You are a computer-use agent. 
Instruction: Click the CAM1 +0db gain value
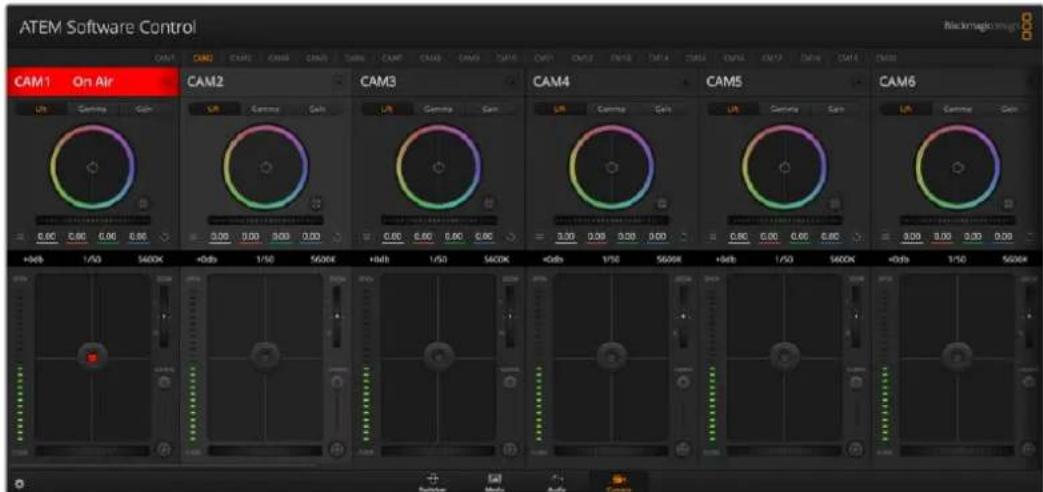pyautogui.click(x=35, y=260)
